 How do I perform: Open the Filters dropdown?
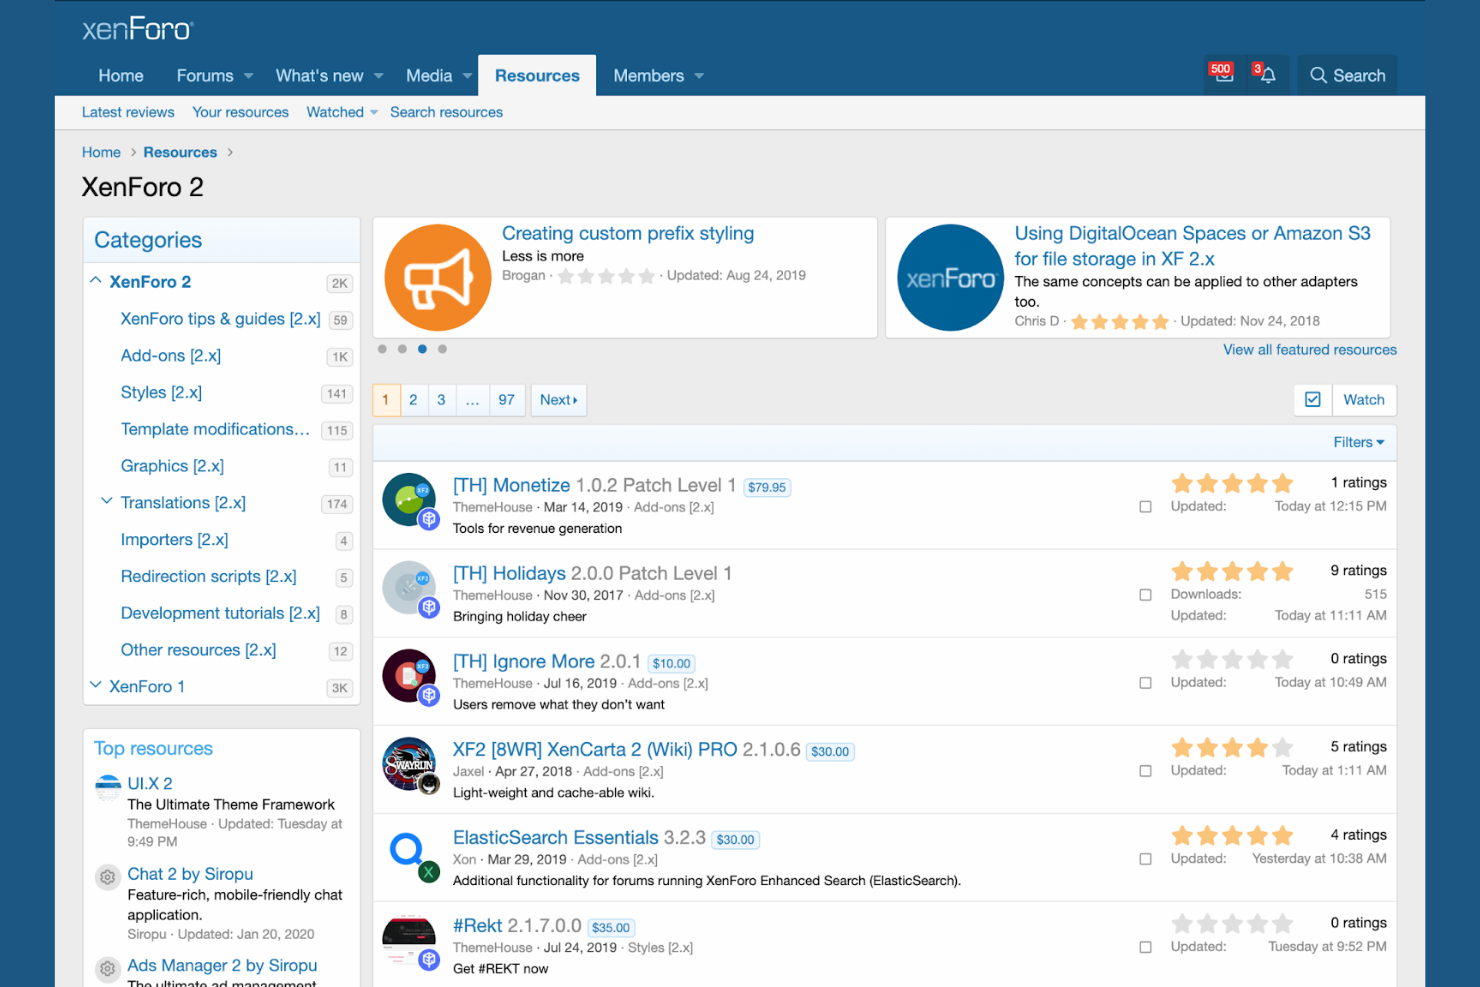pos(1358,442)
